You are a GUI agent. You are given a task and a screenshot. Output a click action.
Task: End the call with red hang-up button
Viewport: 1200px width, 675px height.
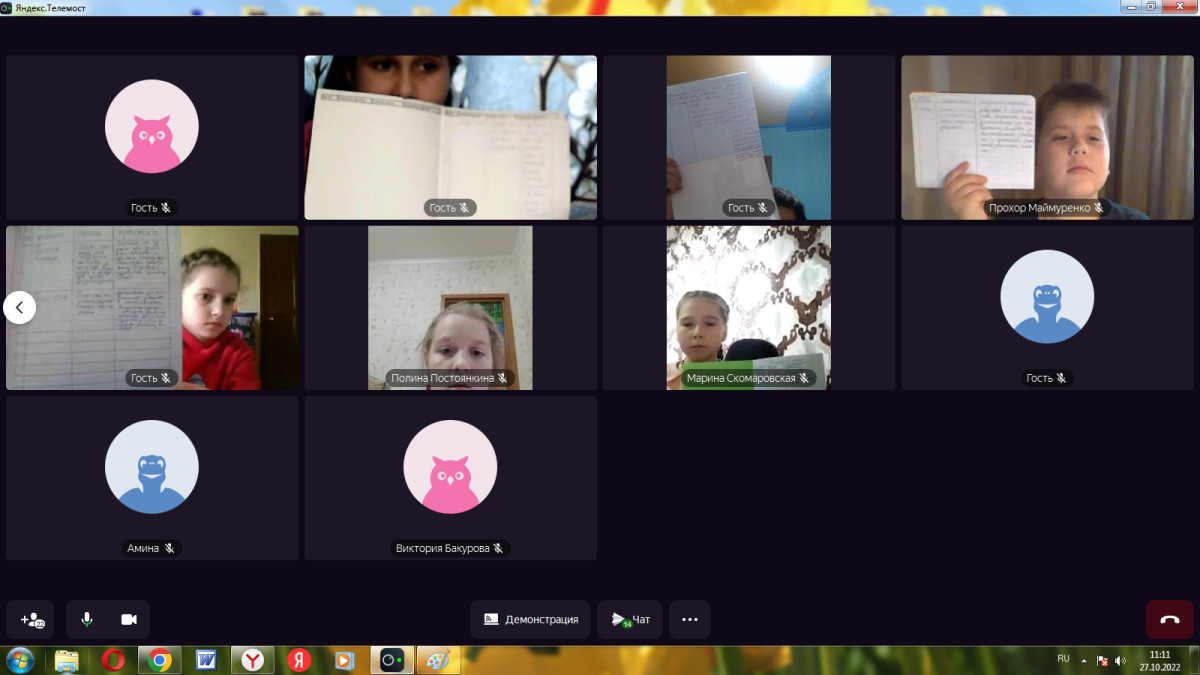[1169, 620]
